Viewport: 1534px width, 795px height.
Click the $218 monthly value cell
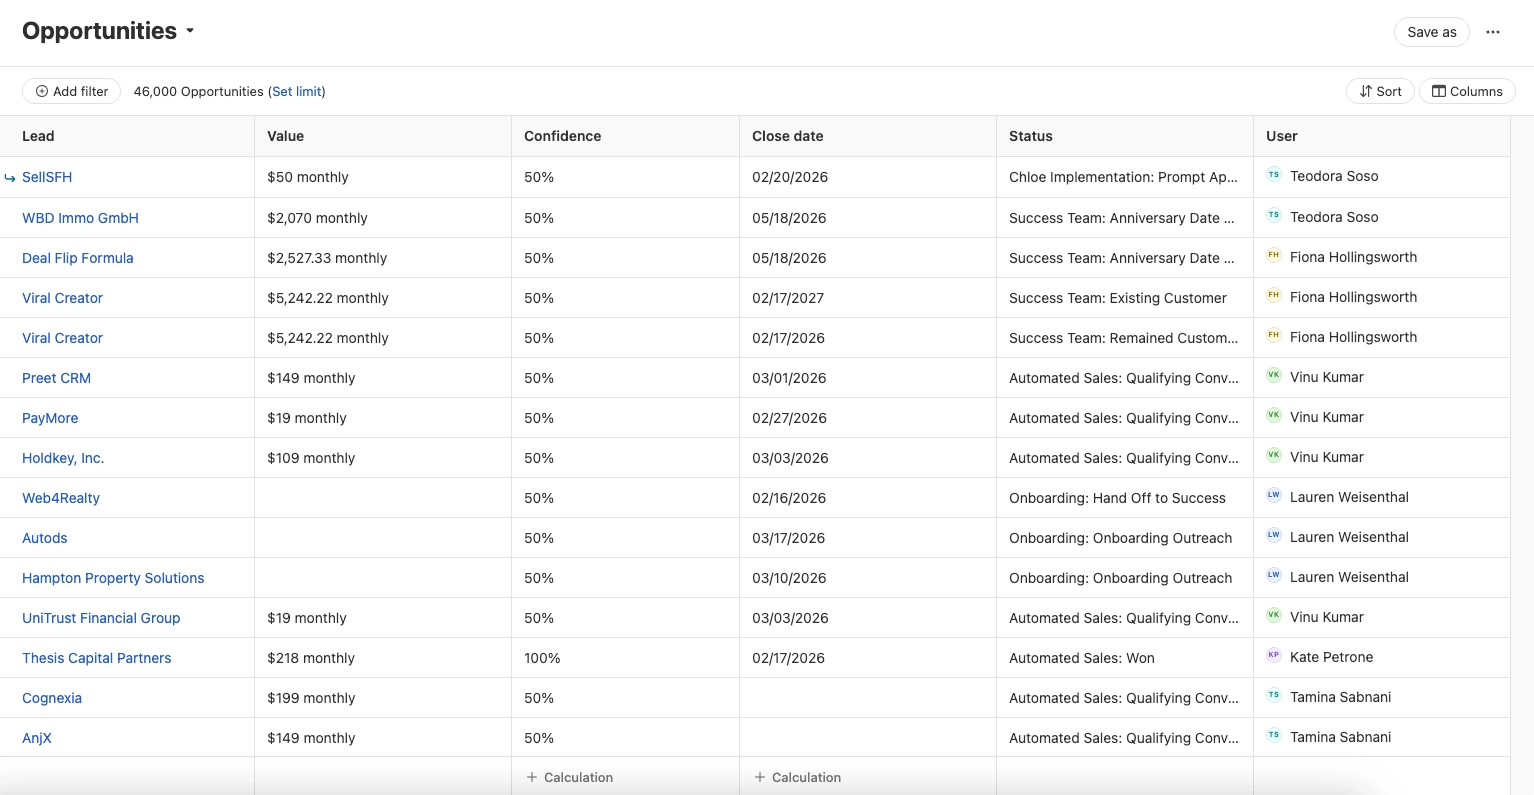pos(383,658)
